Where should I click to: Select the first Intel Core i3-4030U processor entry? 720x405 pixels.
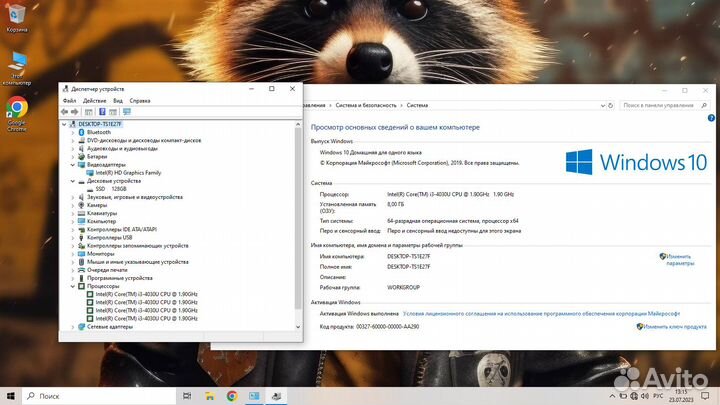[146, 294]
